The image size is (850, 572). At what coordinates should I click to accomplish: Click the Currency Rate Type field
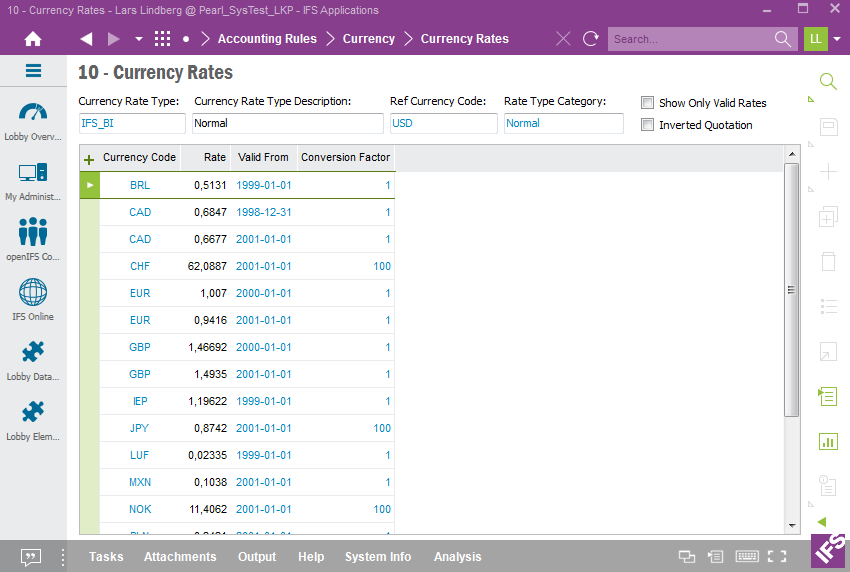(132, 123)
